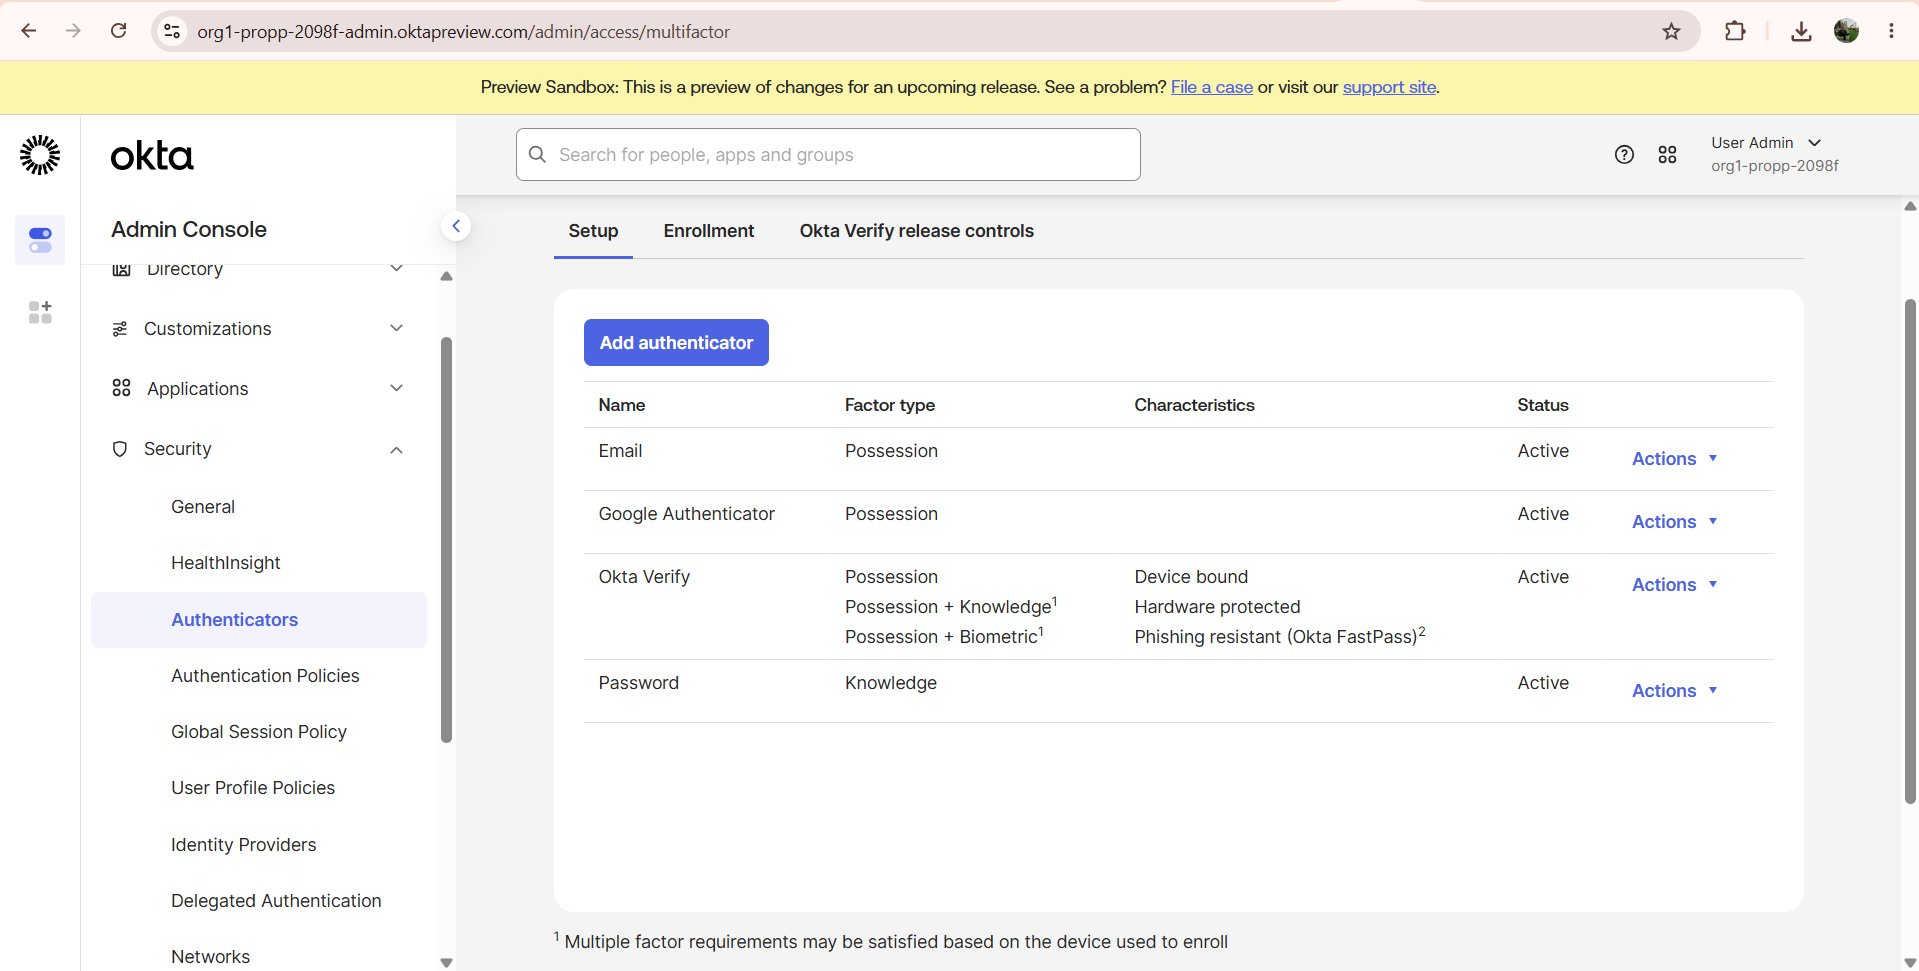Viewport: 1919px width, 971px height.
Task: Switch to the Setup tab
Action: (593, 231)
